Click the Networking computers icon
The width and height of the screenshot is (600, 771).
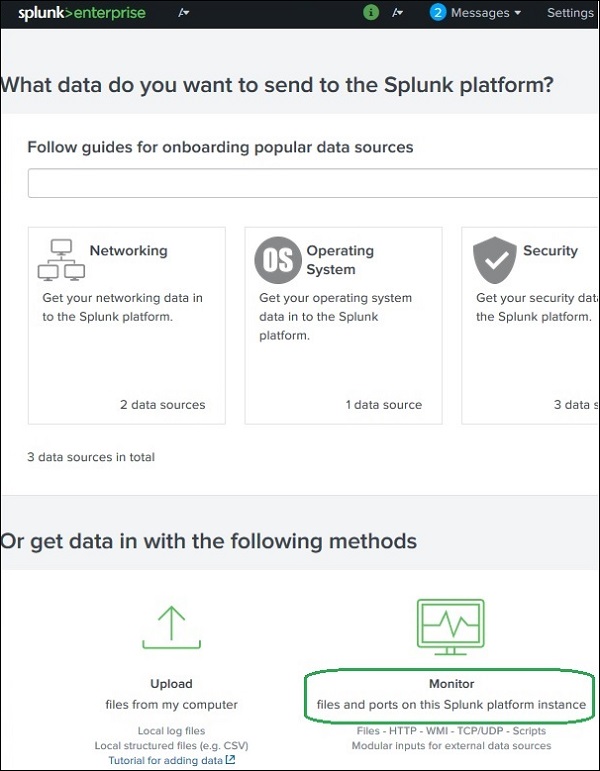(61, 260)
